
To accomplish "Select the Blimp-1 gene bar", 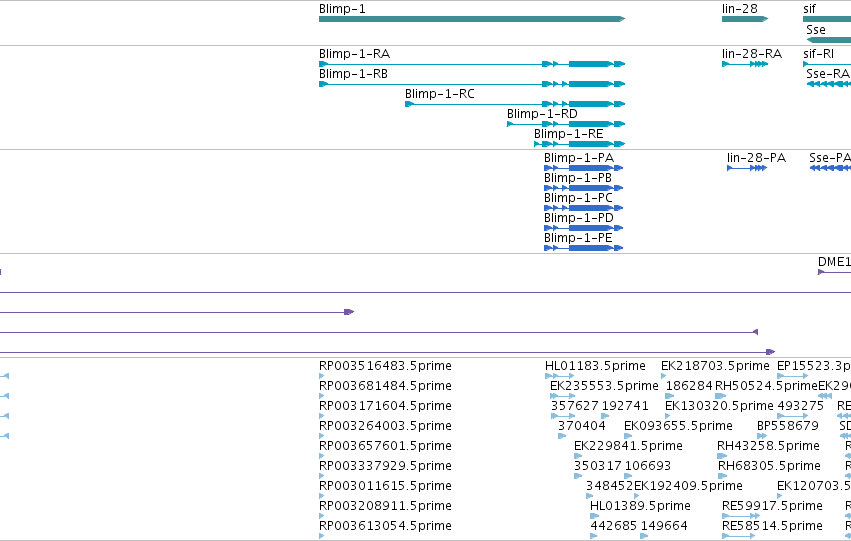I will 472,19.
